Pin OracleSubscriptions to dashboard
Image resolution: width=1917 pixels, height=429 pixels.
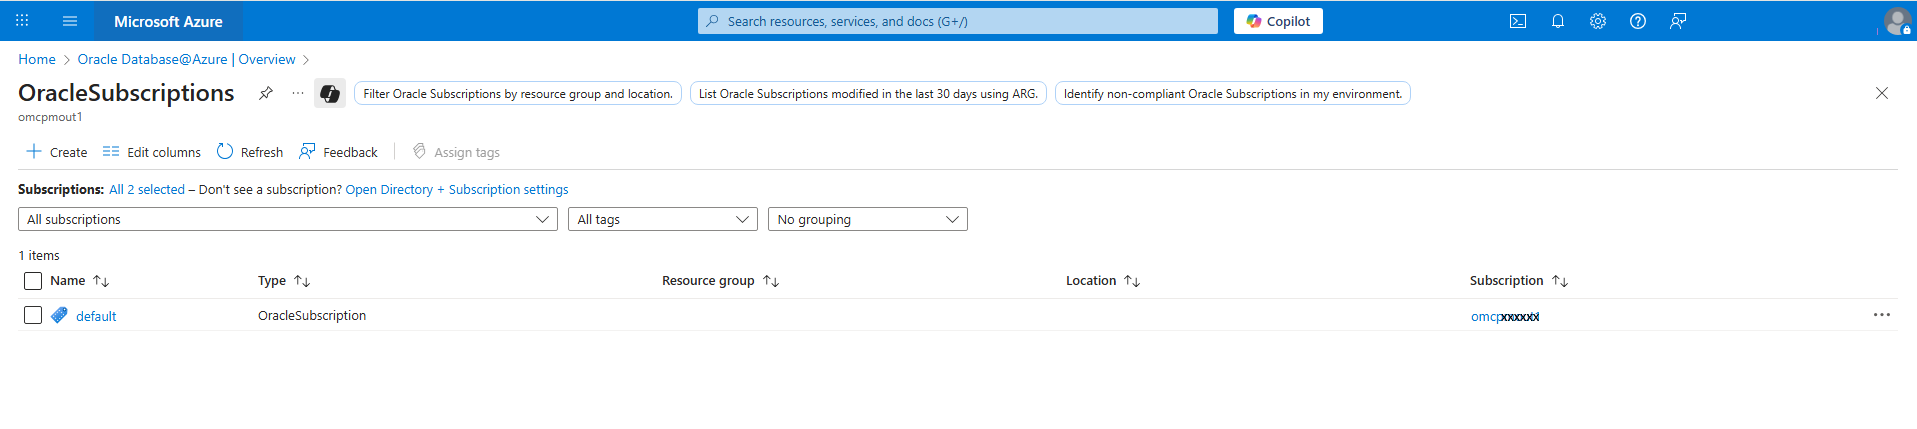pyautogui.click(x=266, y=93)
